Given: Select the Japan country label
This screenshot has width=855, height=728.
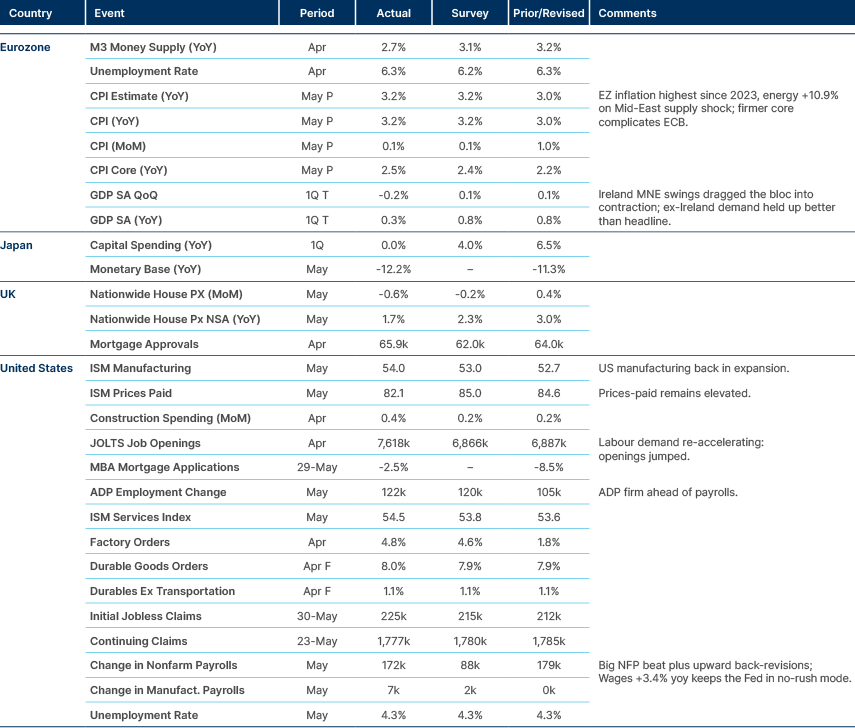Looking at the screenshot, I should pos(16,245).
